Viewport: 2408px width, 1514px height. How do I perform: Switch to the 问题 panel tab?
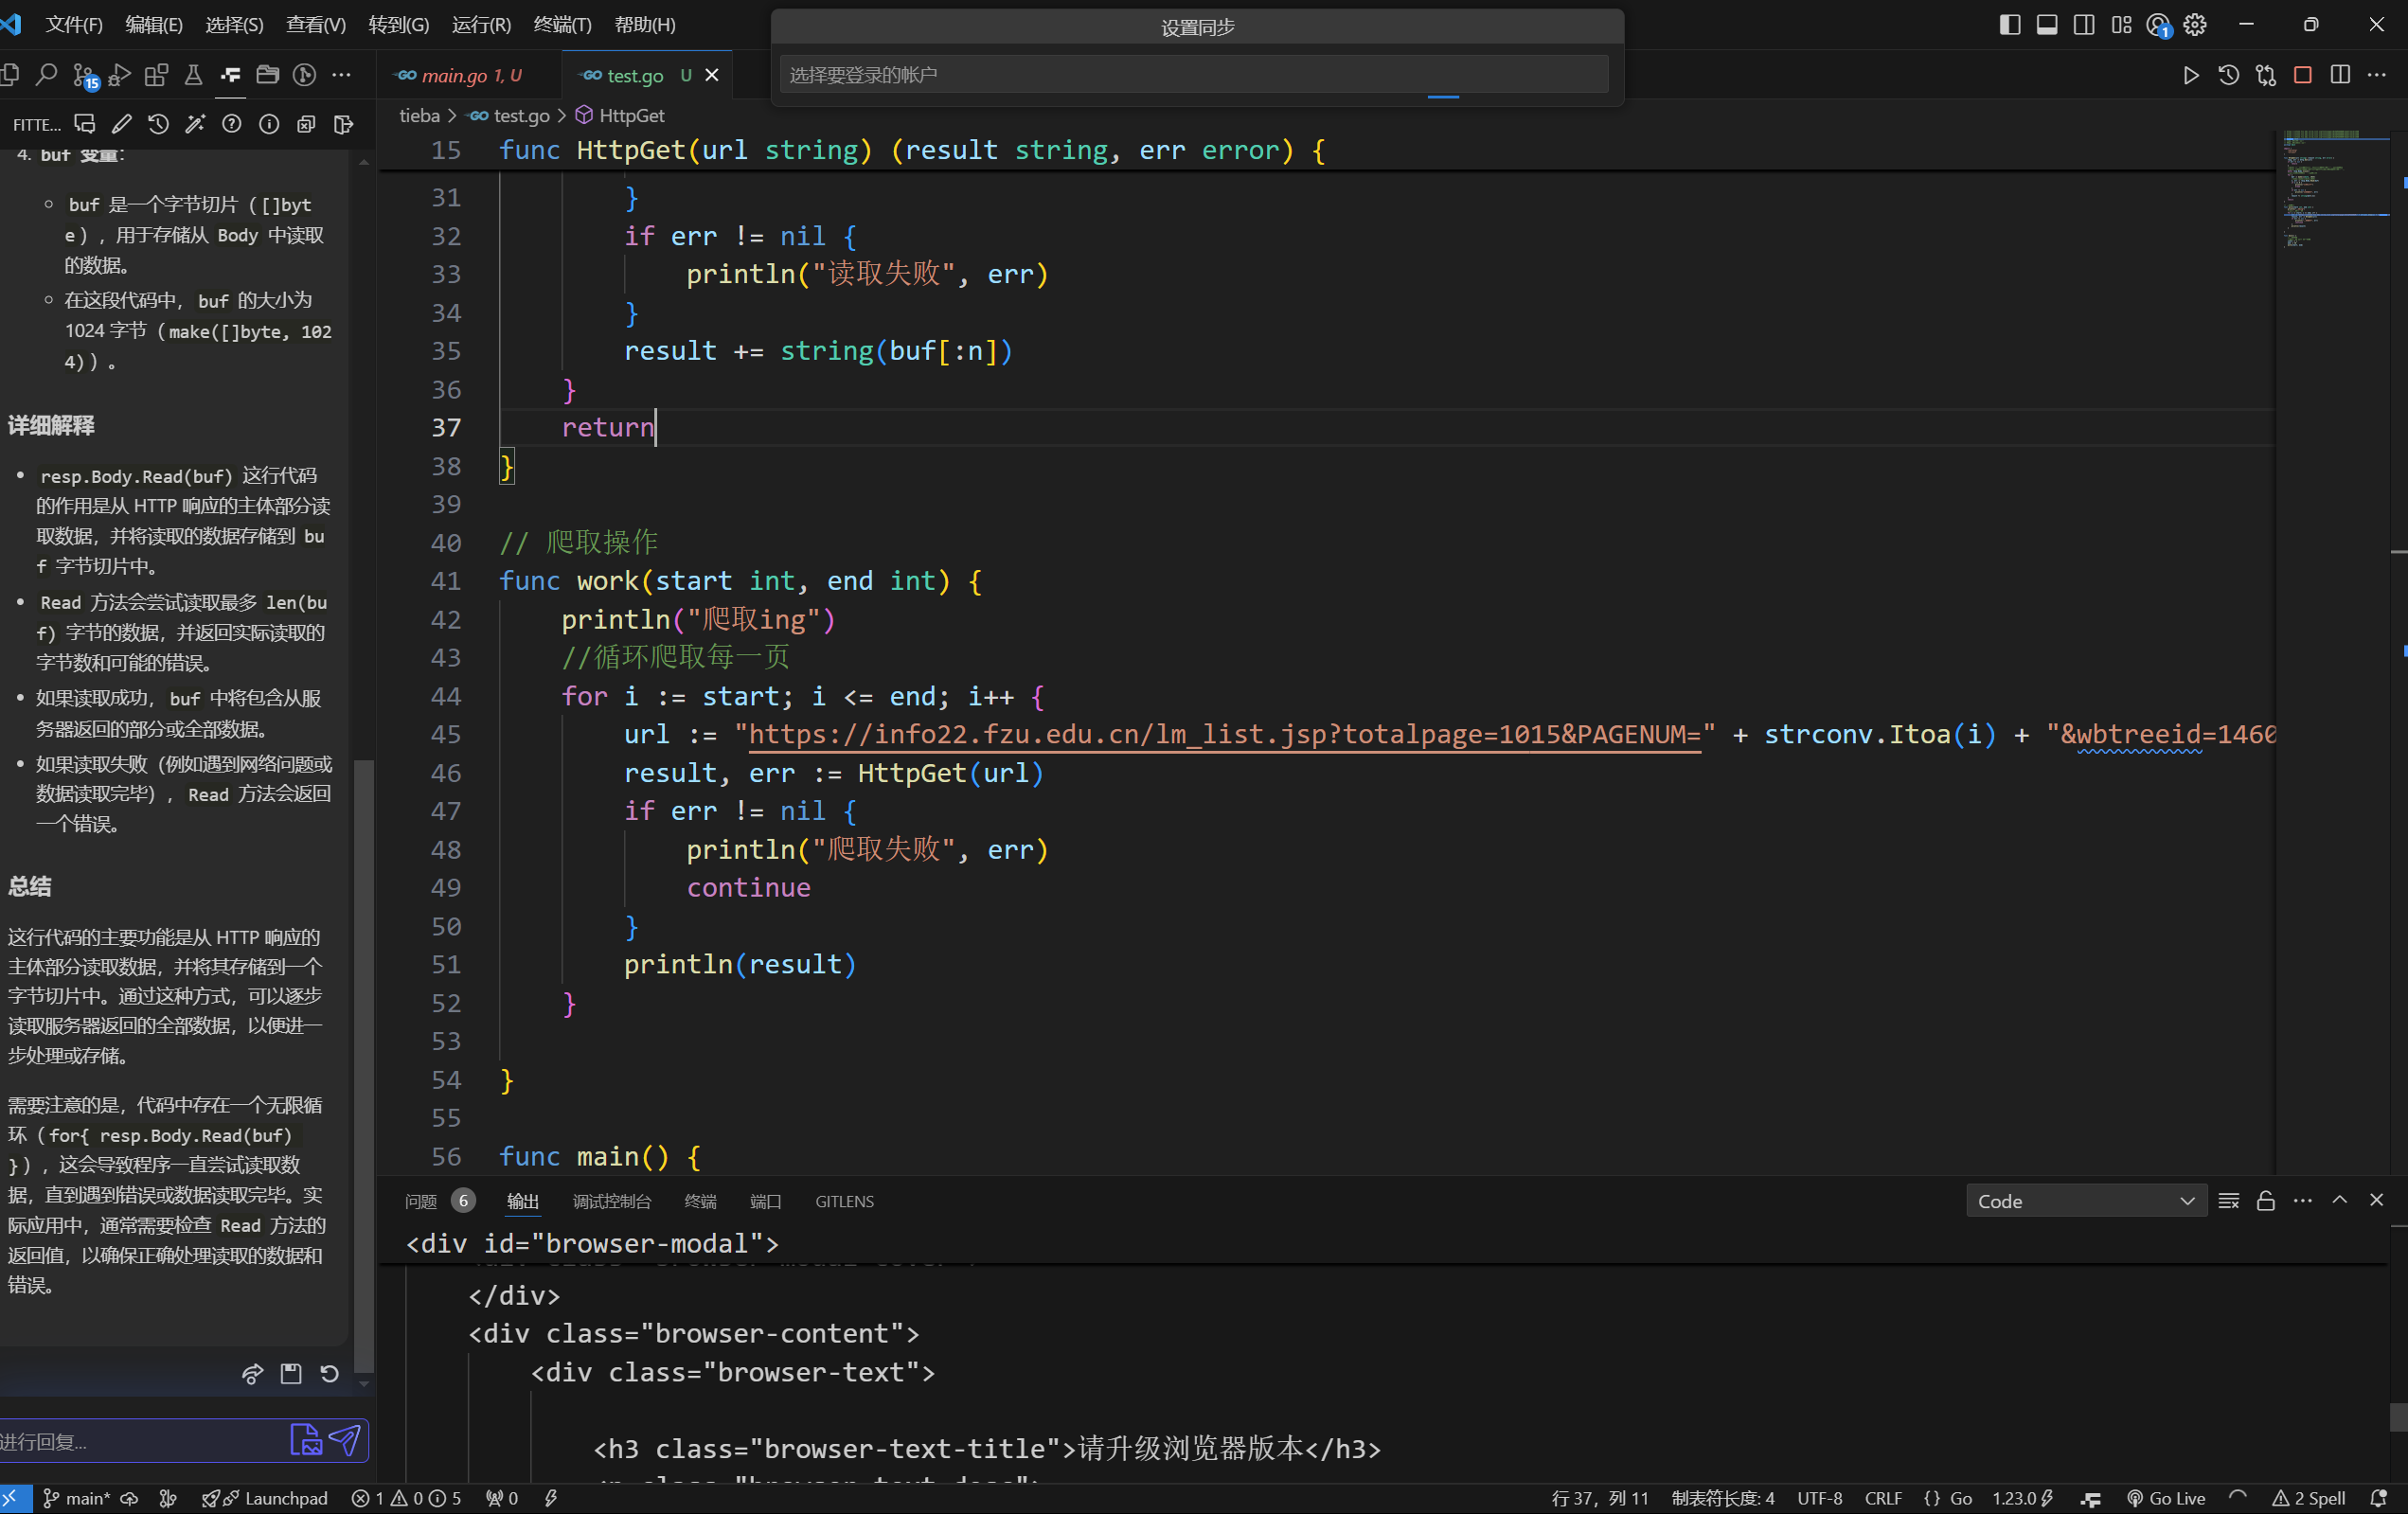(x=421, y=1201)
